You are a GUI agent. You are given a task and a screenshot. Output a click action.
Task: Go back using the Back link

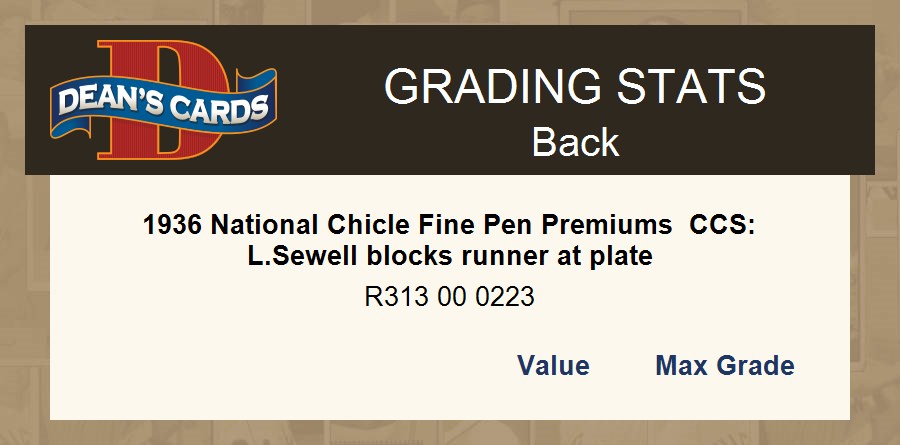[575, 142]
